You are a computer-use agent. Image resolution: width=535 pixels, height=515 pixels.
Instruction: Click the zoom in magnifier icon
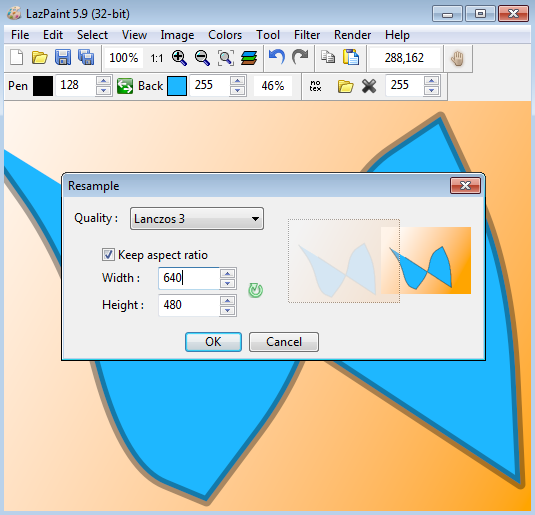tap(179, 58)
